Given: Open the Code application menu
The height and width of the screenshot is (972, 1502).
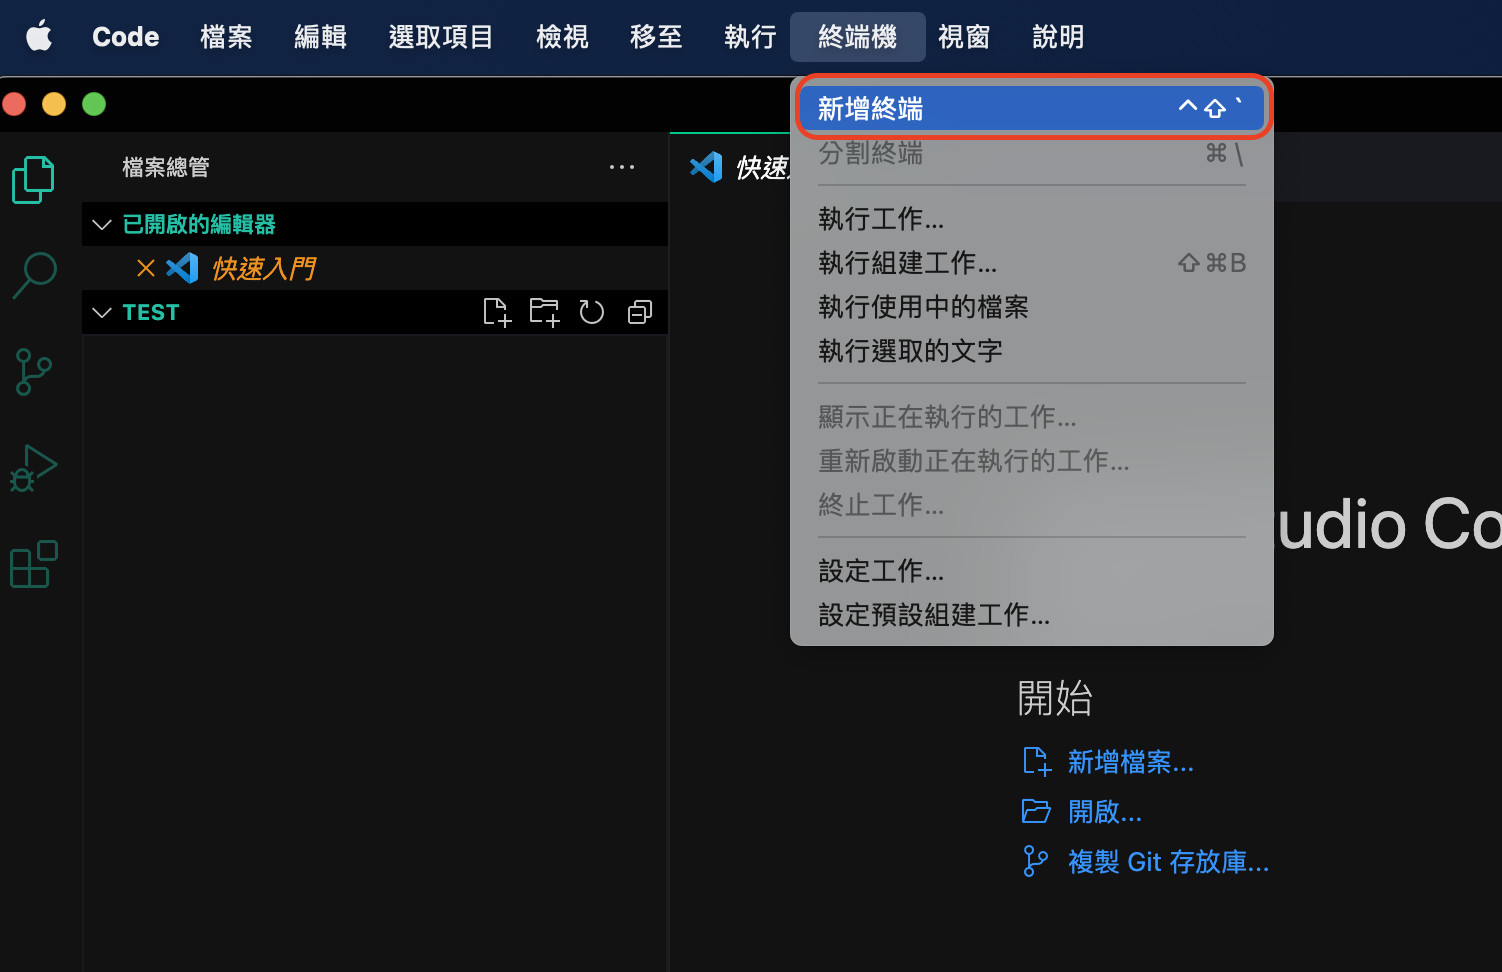Looking at the screenshot, I should coord(126,37).
